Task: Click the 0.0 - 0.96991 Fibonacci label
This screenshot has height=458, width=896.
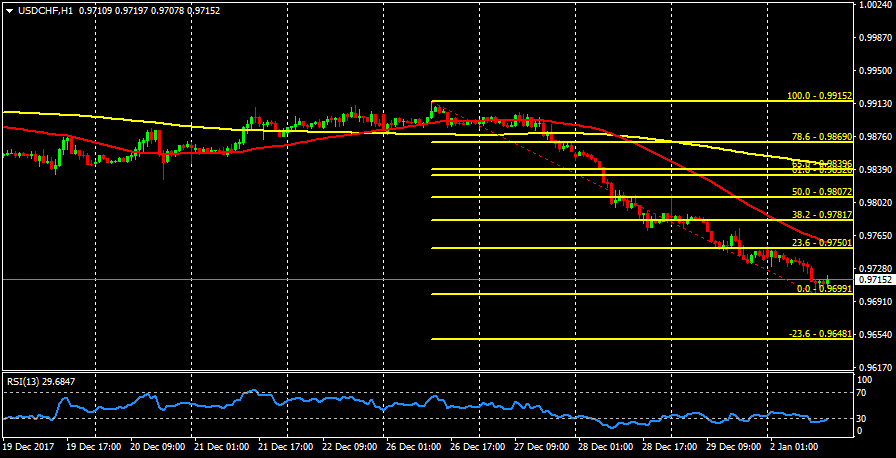Action: (x=823, y=288)
